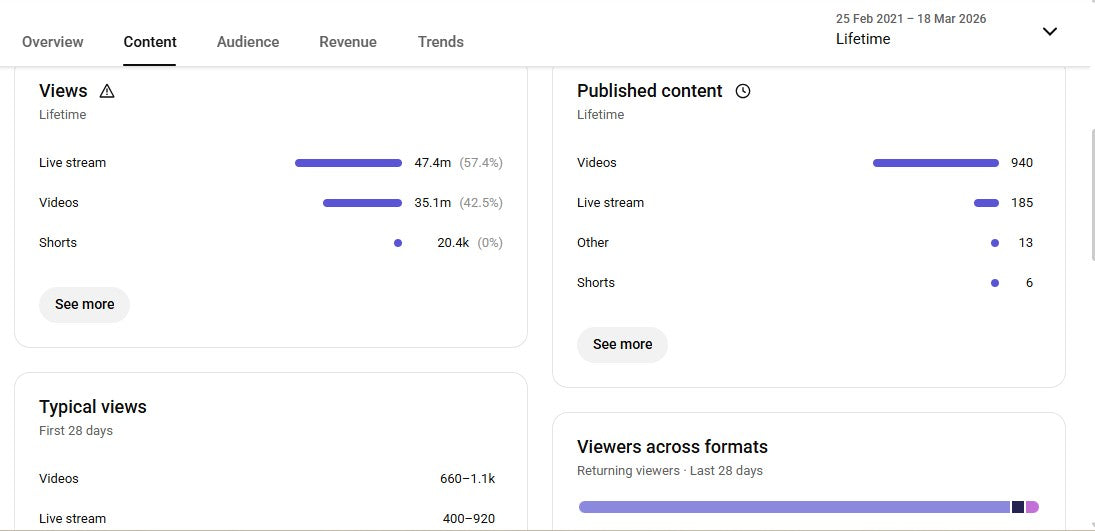Click the vertical page scrollbar
This screenshot has width=1095, height=531.
click(x=1090, y=190)
